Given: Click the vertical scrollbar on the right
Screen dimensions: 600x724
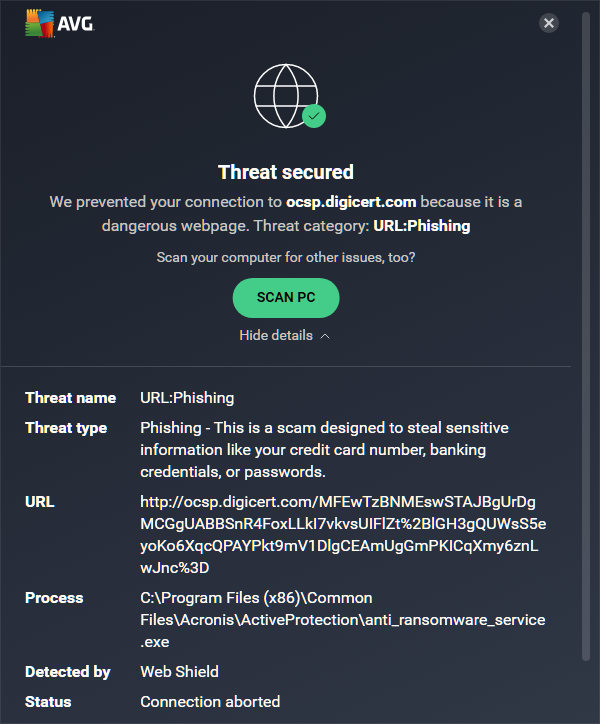Looking at the screenshot, I should pos(586,337).
